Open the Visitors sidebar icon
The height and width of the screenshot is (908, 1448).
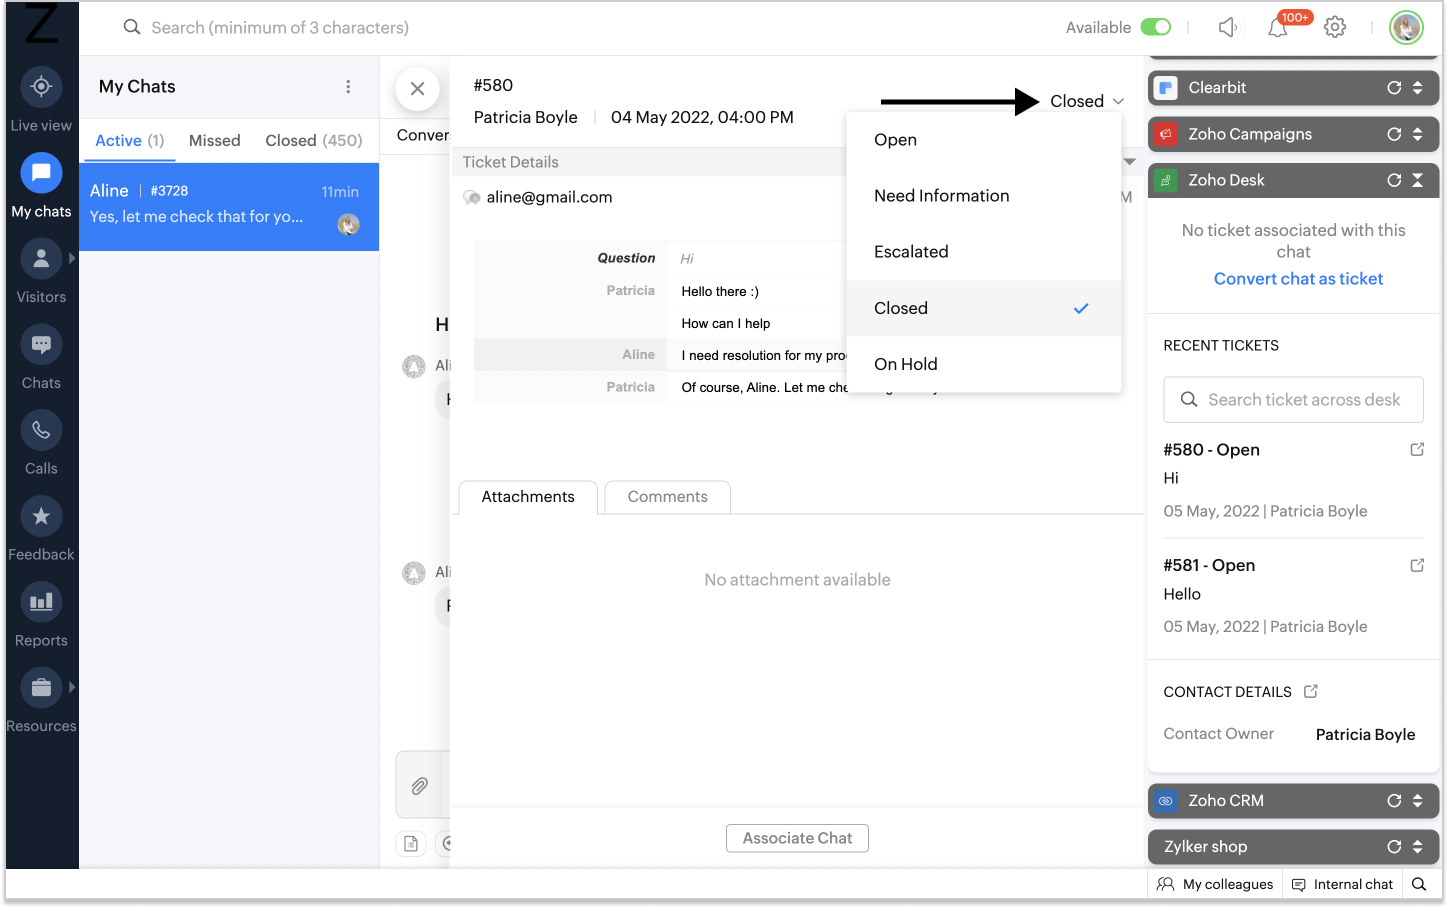tap(41, 259)
